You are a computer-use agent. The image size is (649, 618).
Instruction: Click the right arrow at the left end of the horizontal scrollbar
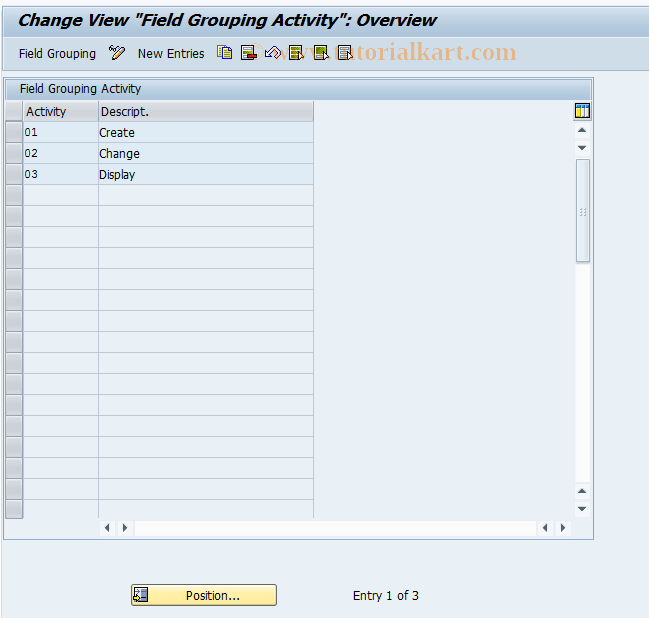click(x=125, y=528)
